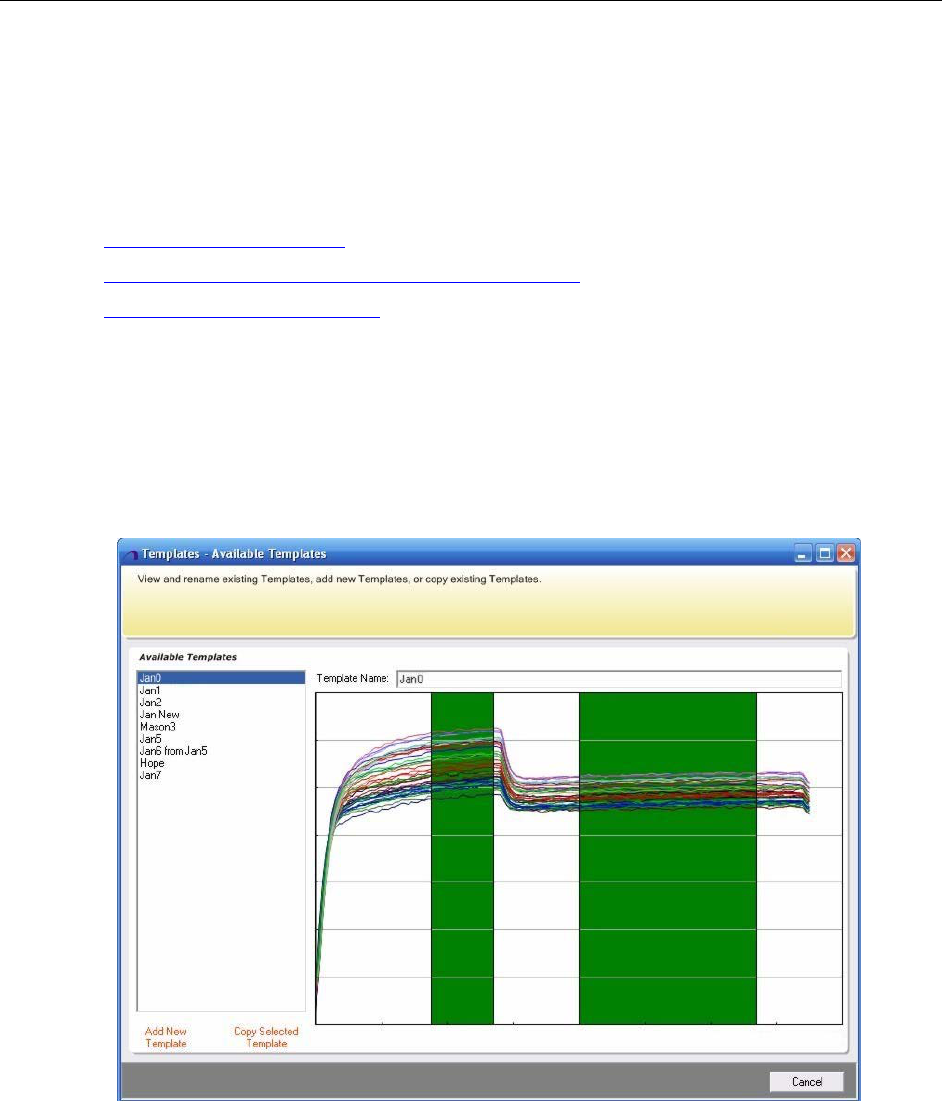The image size is (942, 1101).
Task: Click the Cancel button
Action: pos(807,1081)
